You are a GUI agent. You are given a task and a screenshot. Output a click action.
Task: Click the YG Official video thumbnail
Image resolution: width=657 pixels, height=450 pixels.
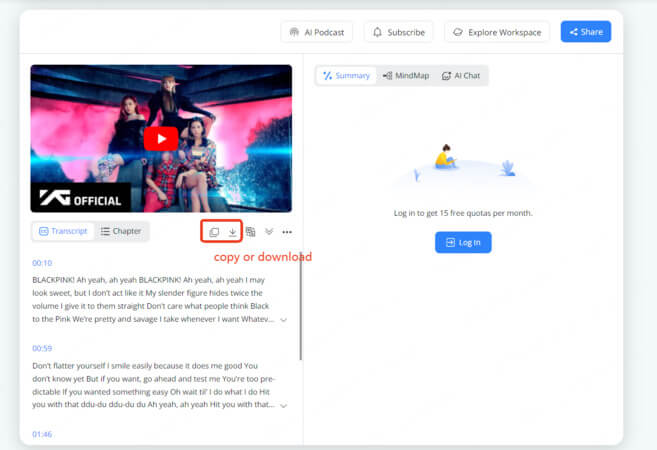[x=161, y=138]
